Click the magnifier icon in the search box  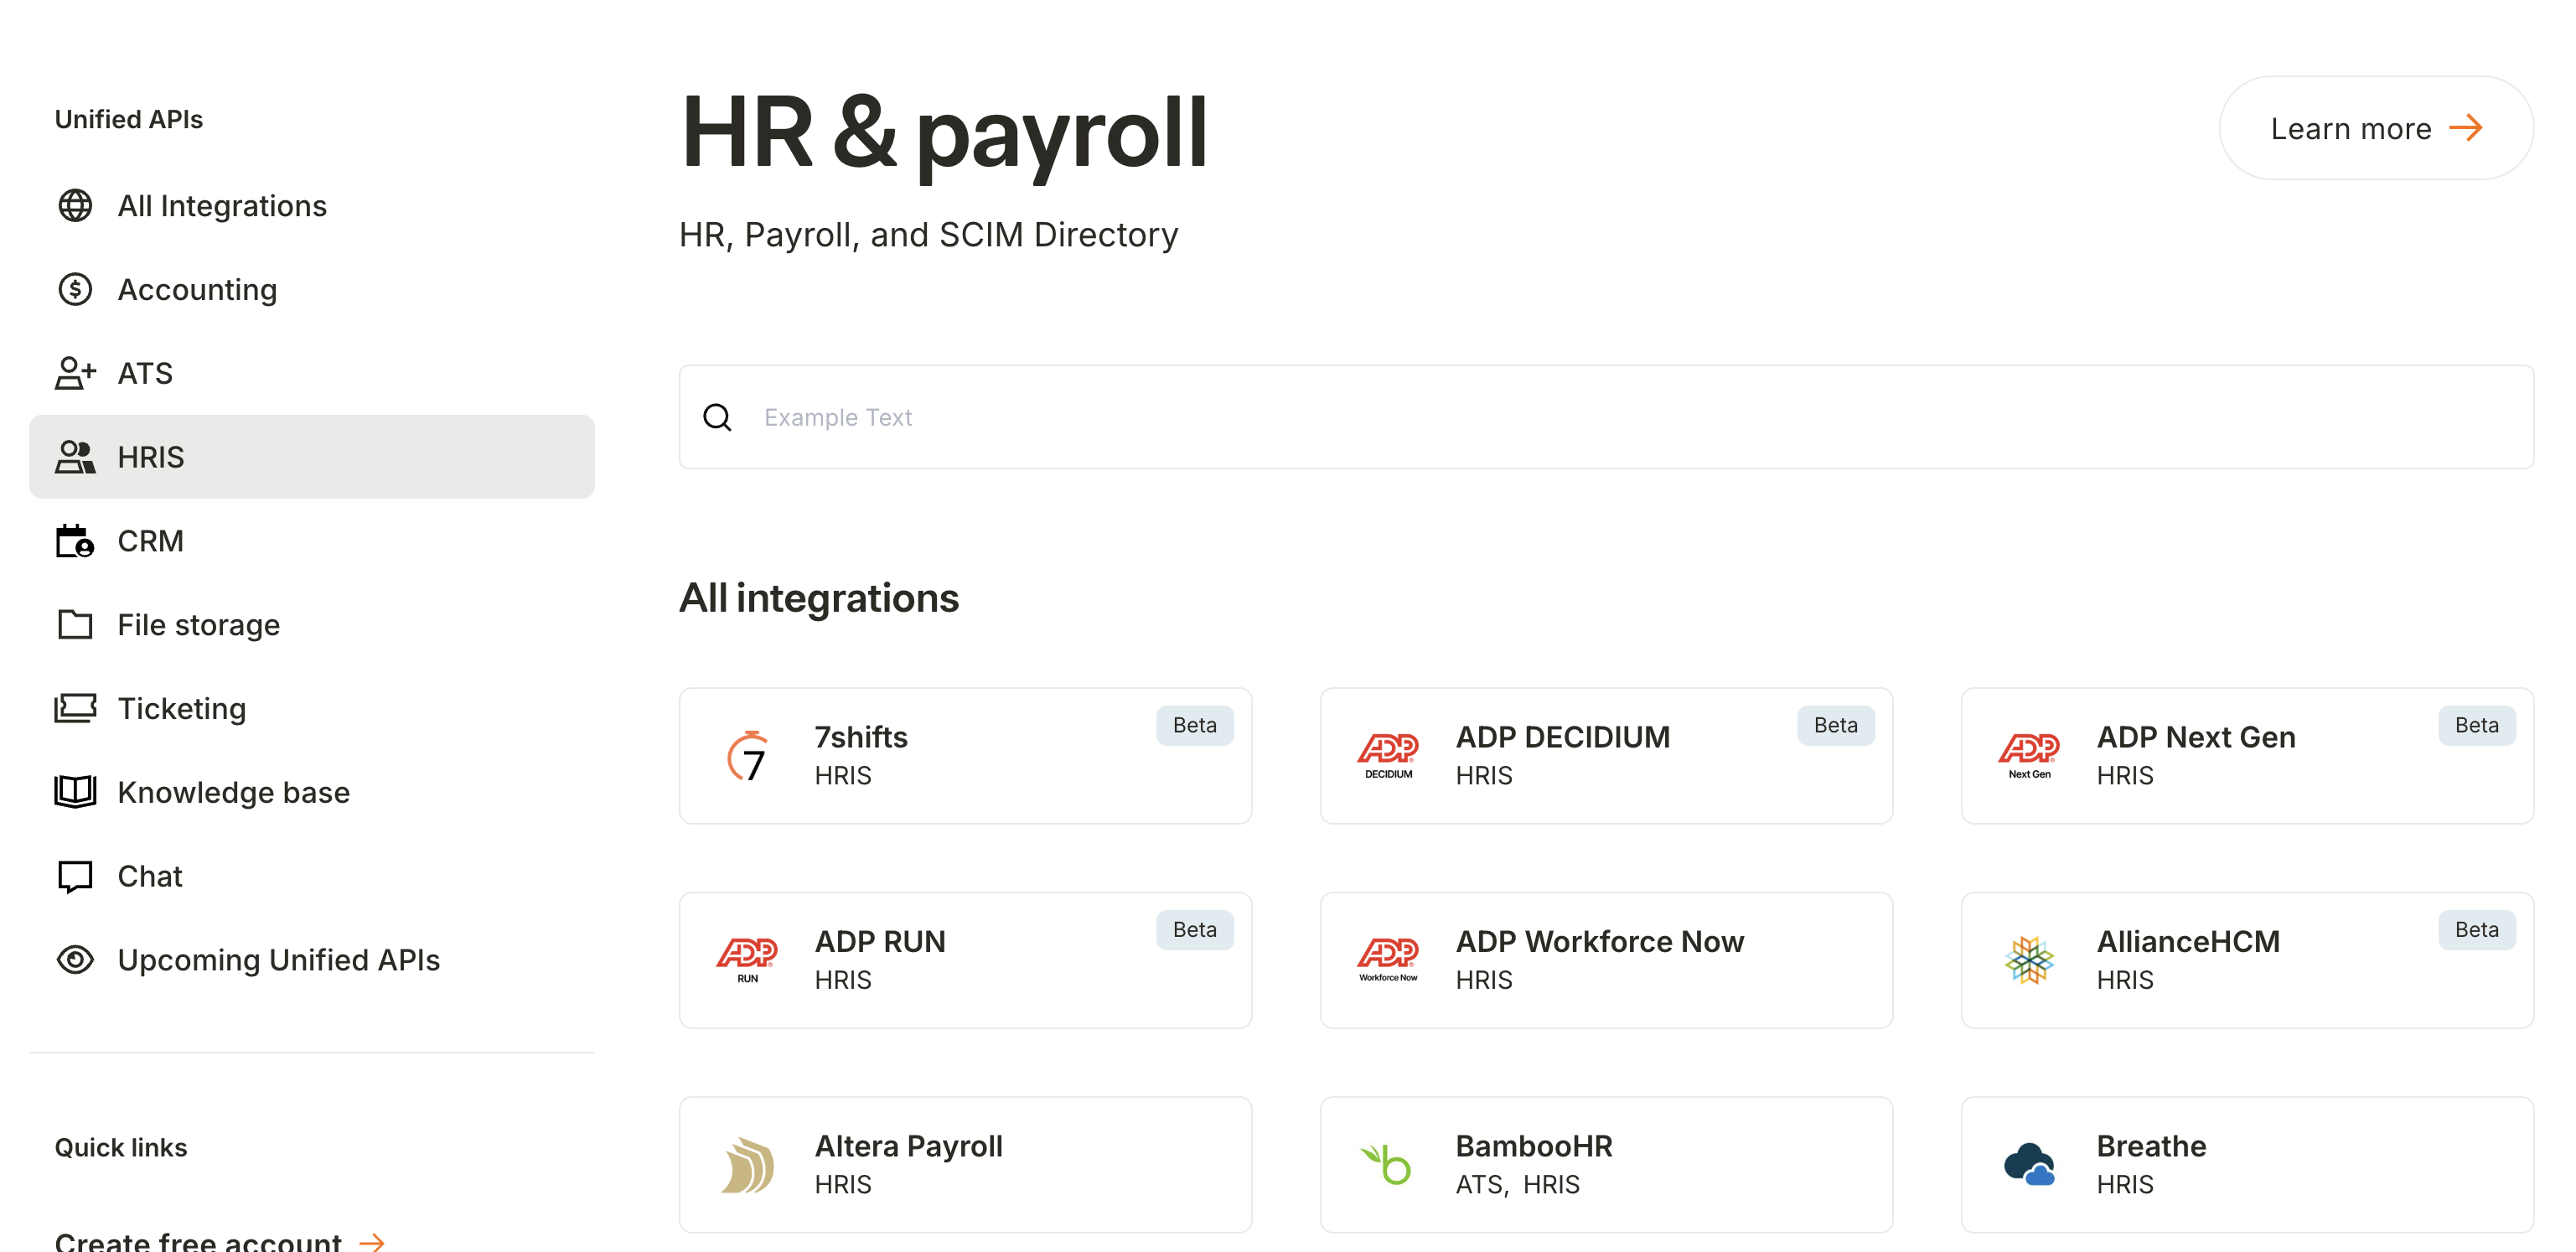717,417
